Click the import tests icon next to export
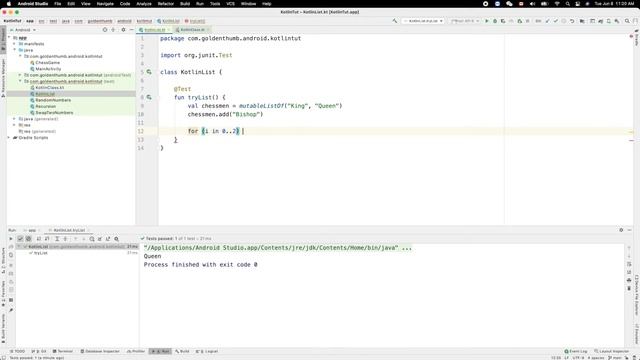 (x=100, y=239)
